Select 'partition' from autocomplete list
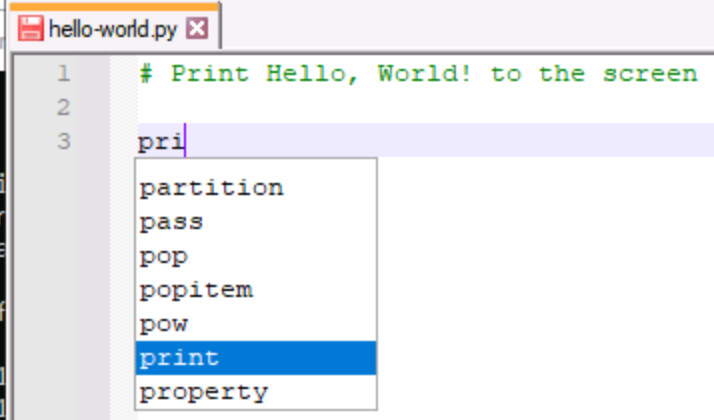This screenshot has height=420, width=714. click(256, 188)
